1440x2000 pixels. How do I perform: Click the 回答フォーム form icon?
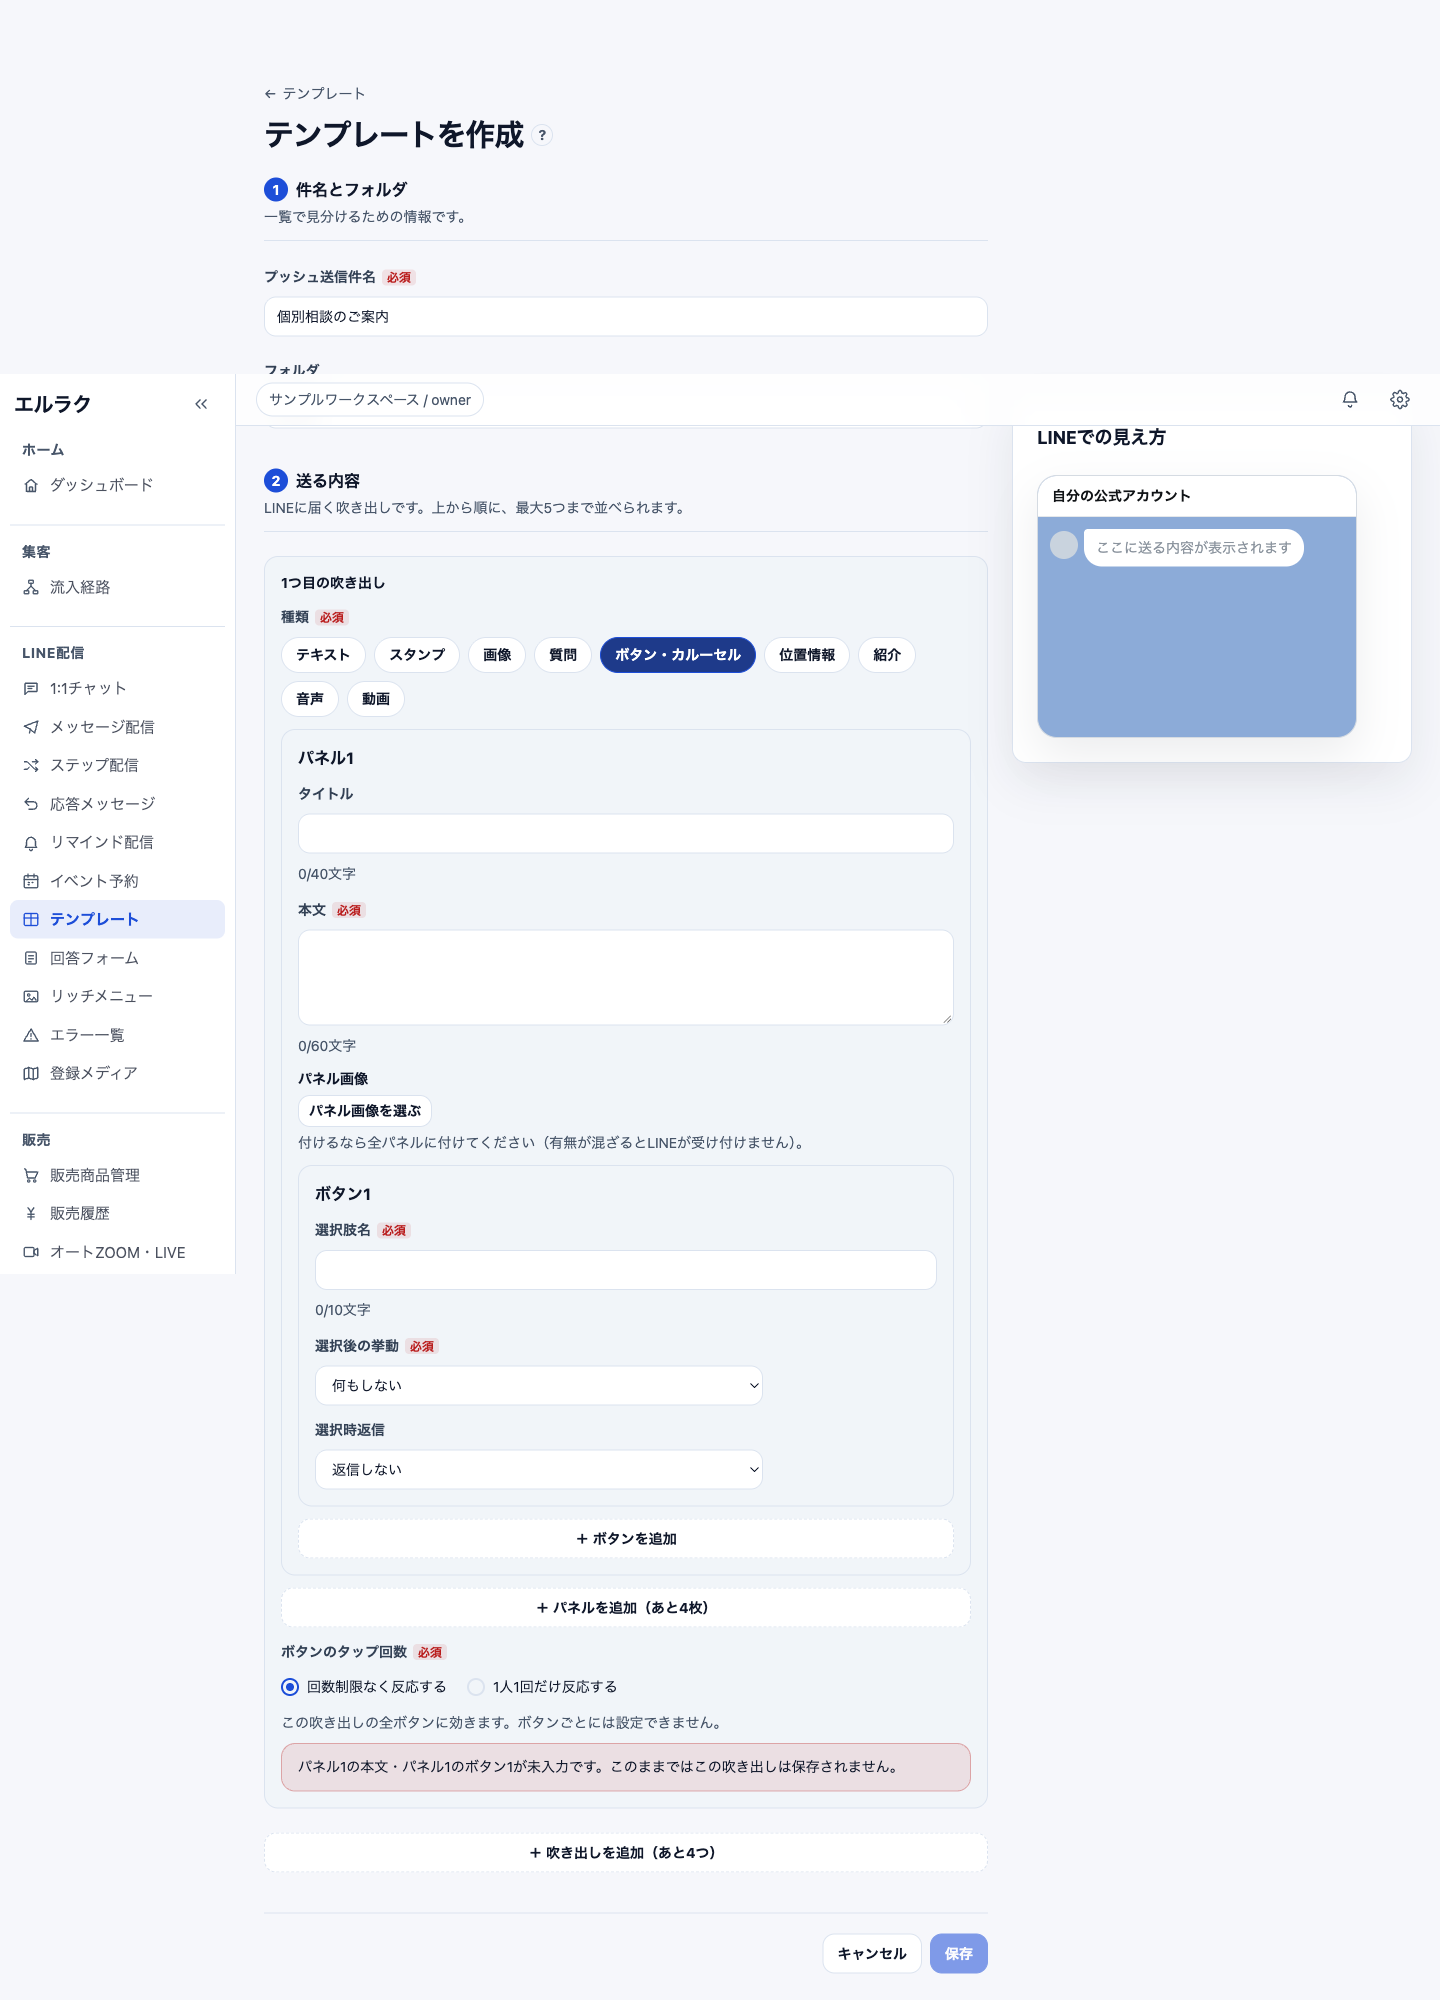coord(31,958)
